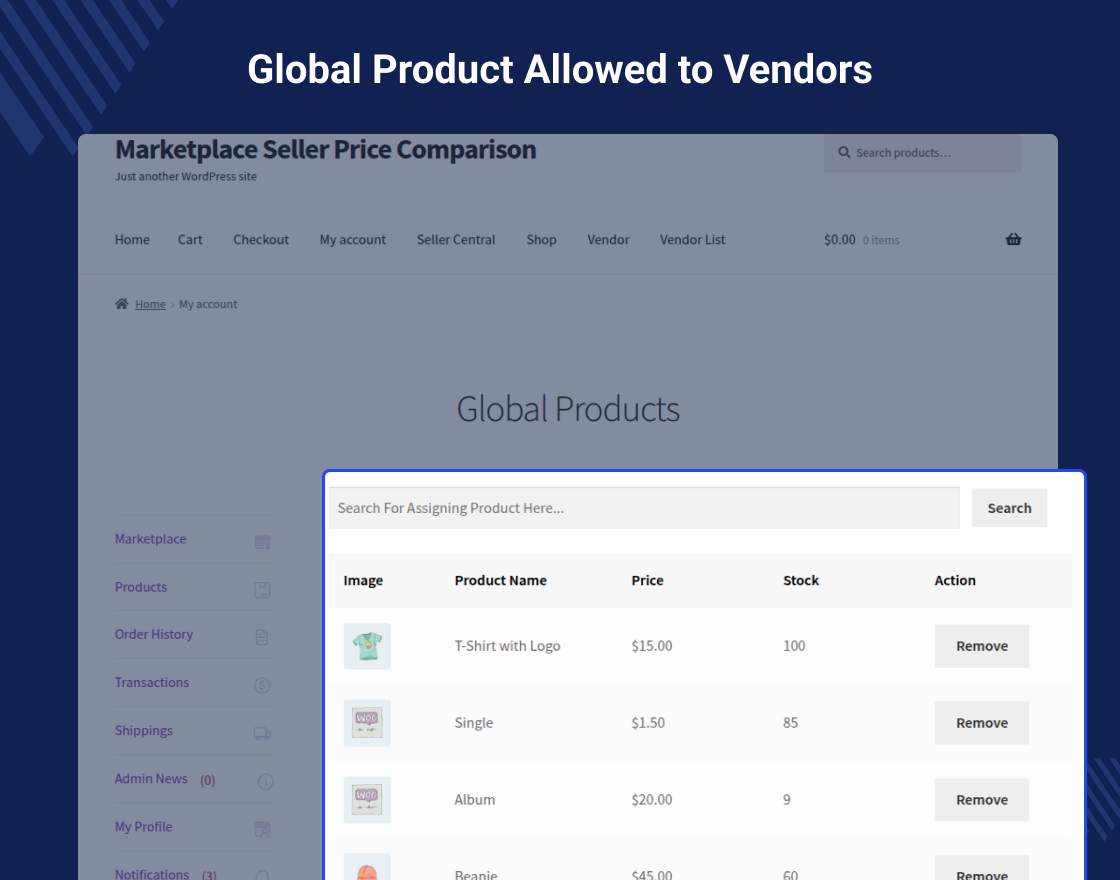Screen dimensions: 1120x880
Task: Go to Home in the navigation menu
Action: tap(132, 240)
